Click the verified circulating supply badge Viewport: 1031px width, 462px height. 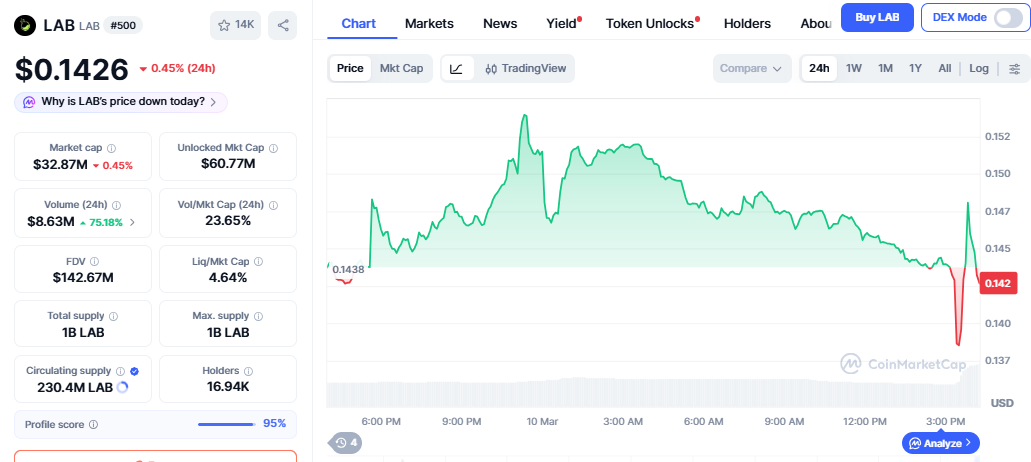[x=135, y=371]
